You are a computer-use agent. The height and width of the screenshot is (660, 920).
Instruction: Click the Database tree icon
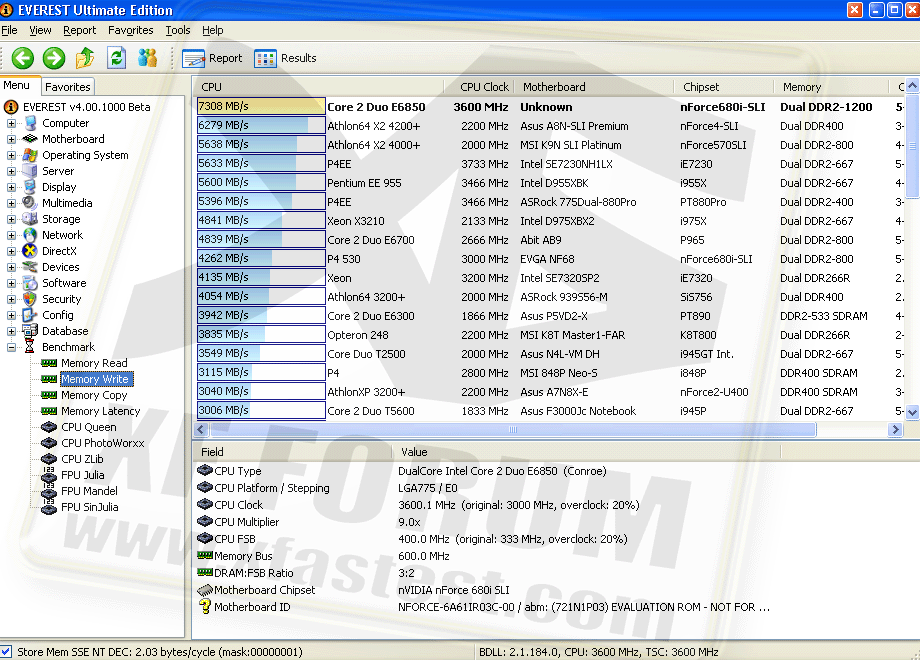click(x=30, y=331)
